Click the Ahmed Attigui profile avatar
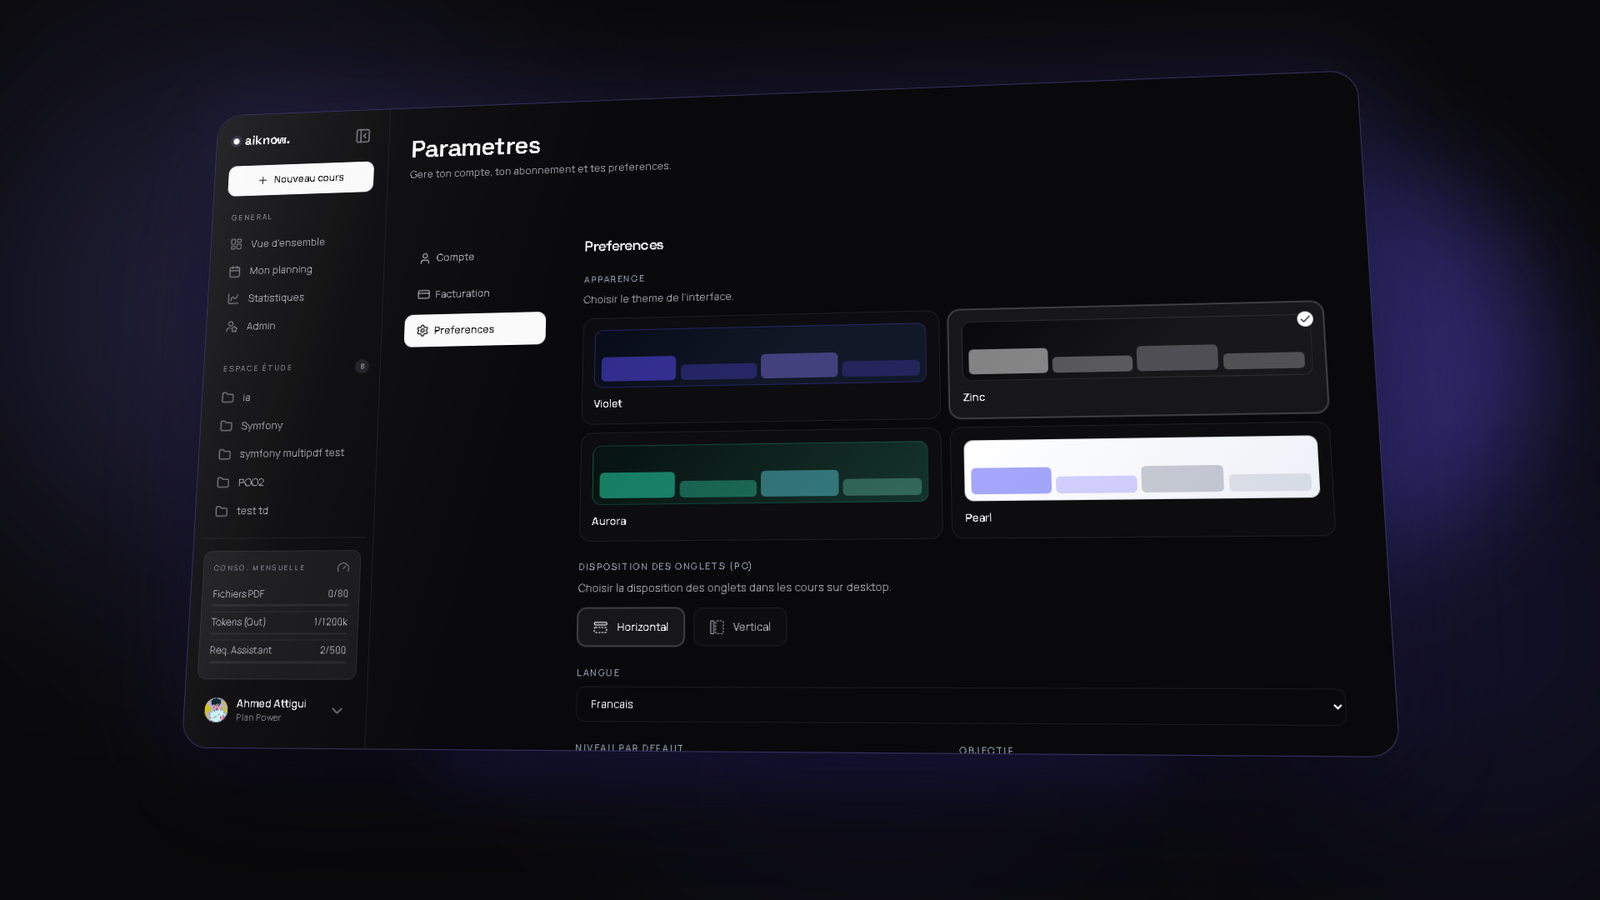The image size is (1600, 900). coord(216,710)
